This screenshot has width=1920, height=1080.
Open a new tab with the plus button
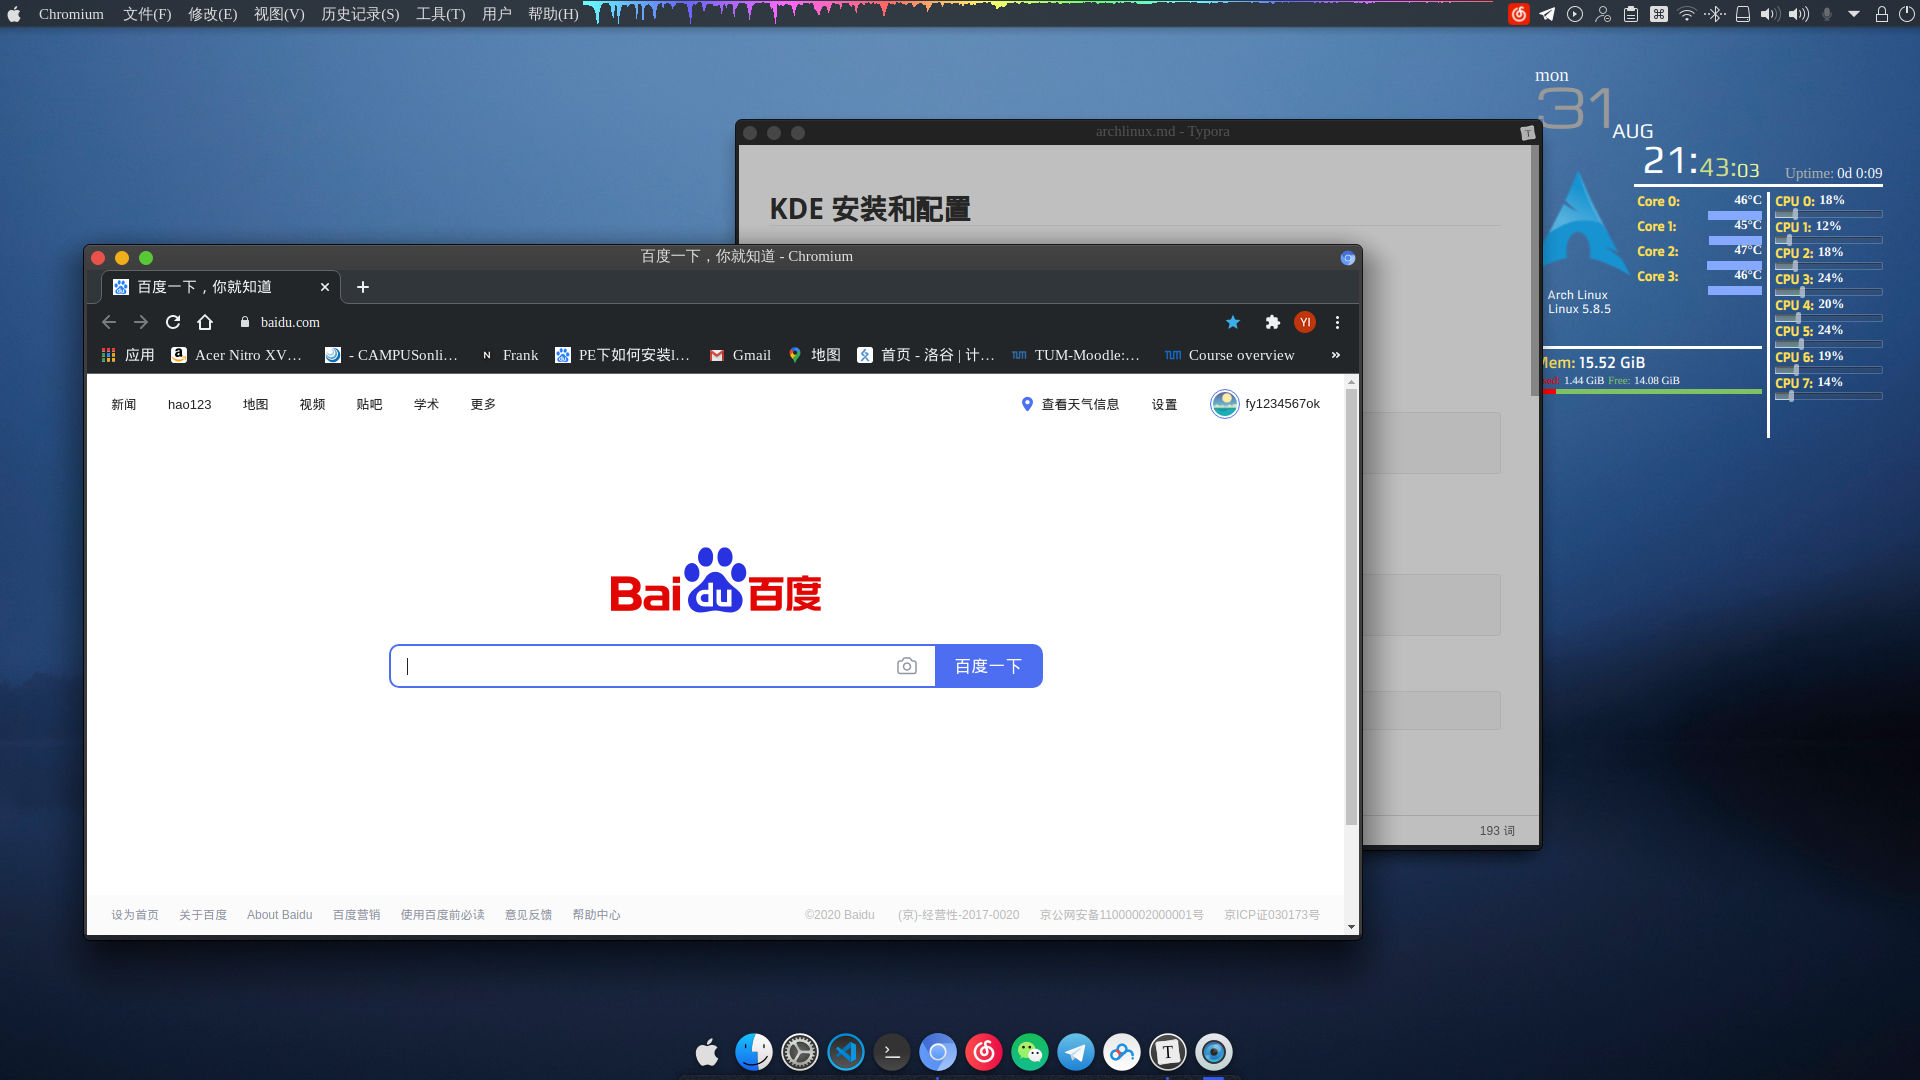(363, 287)
